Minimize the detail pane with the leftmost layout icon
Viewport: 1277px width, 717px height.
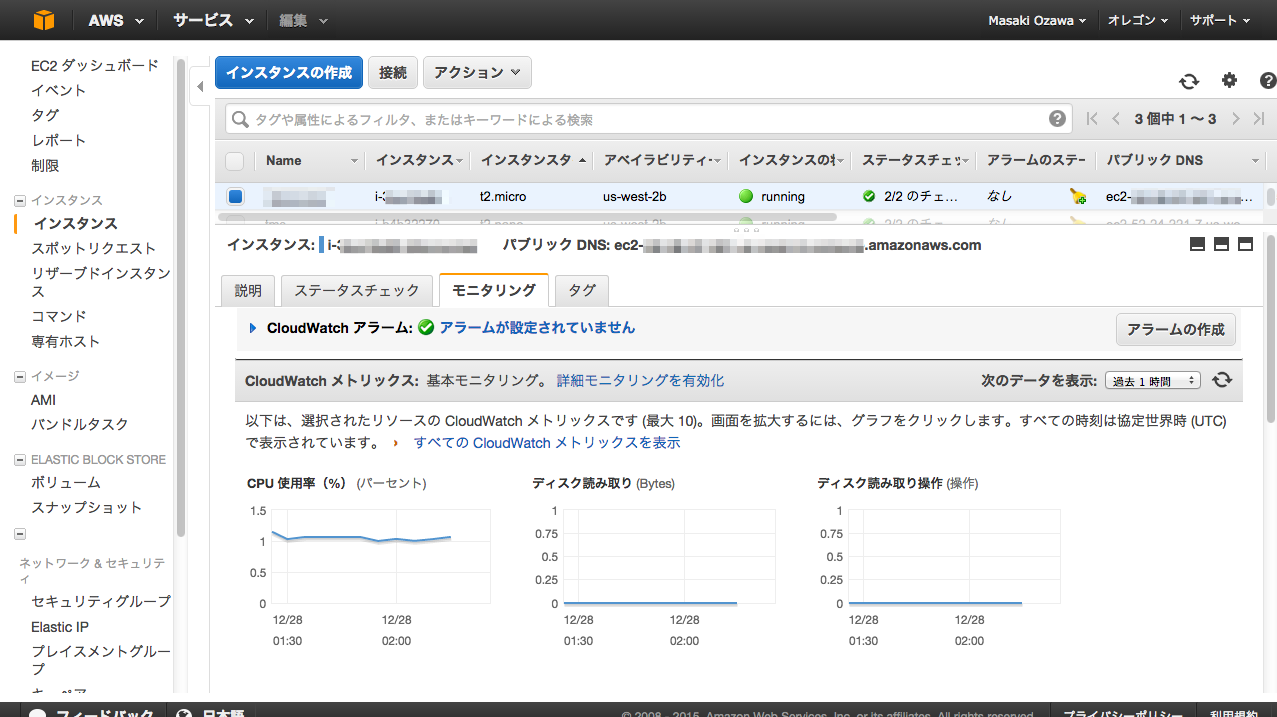[x=1197, y=244]
